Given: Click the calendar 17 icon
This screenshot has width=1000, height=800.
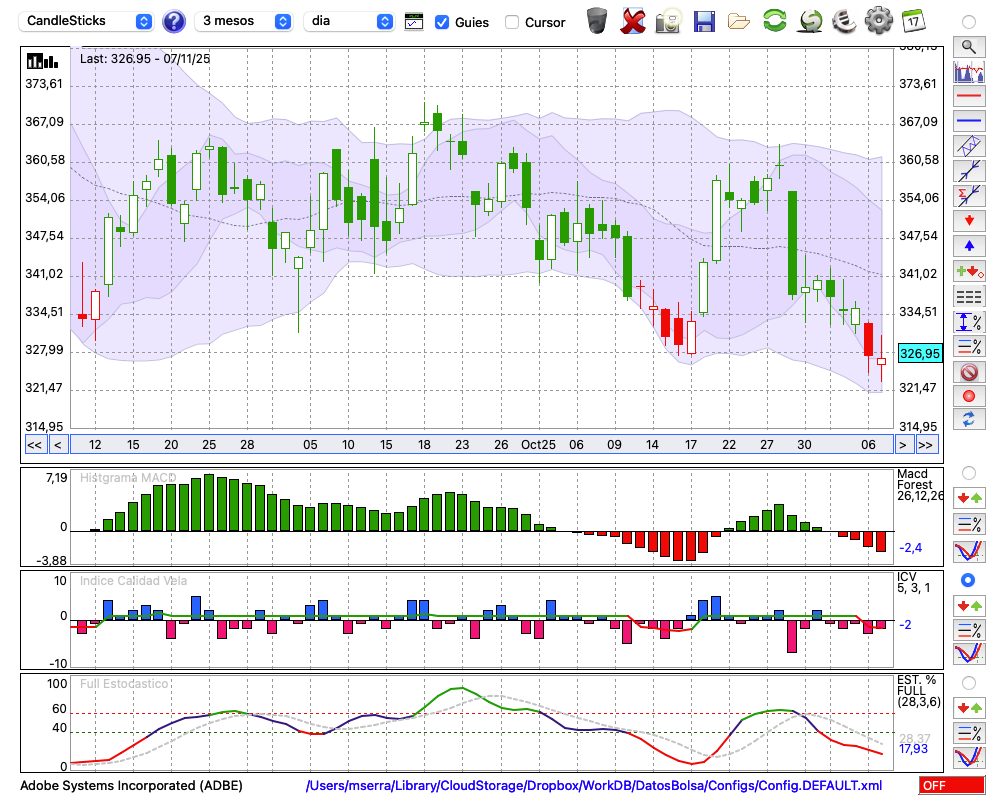Looking at the screenshot, I should pyautogui.click(x=913, y=20).
